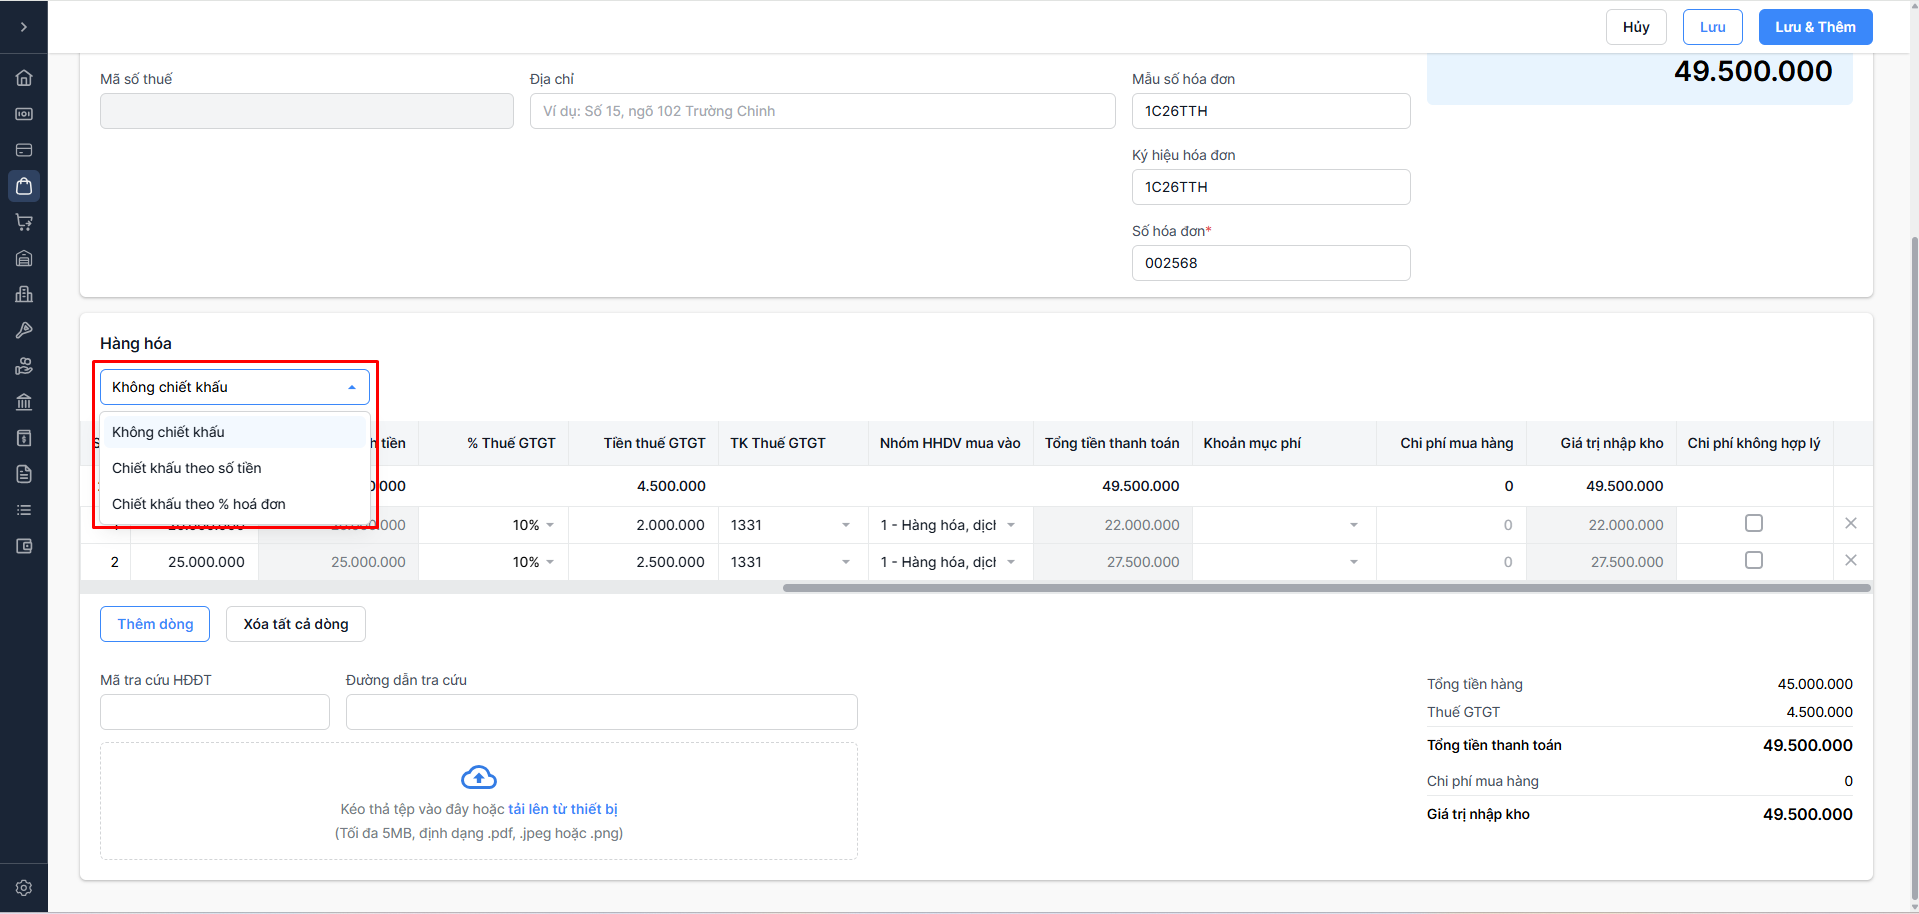Click the settings gear in sidebar
The image size is (1919, 914).
pyautogui.click(x=24, y=888)
